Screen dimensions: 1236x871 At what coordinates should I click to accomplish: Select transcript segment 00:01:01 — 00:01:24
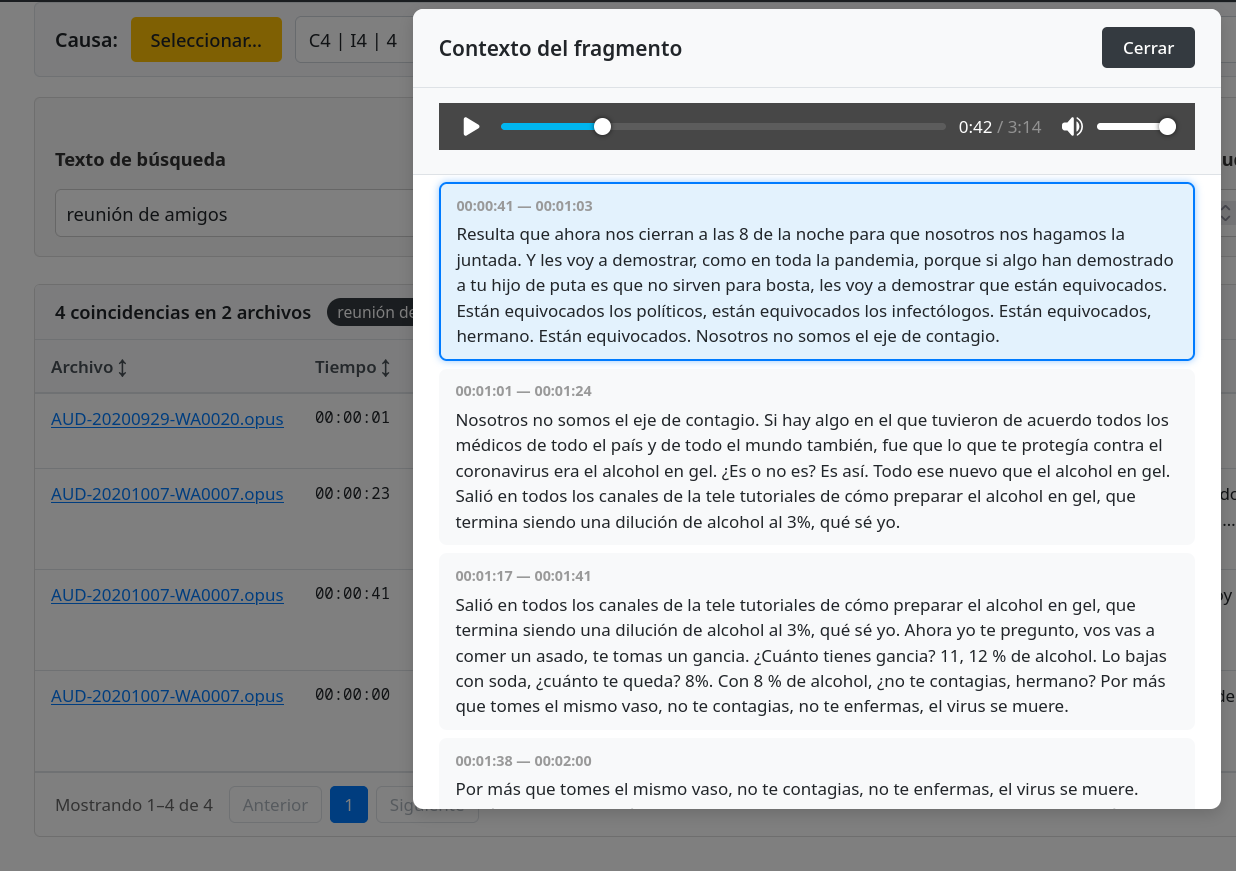pyautogui.click(x=817, y=457)
